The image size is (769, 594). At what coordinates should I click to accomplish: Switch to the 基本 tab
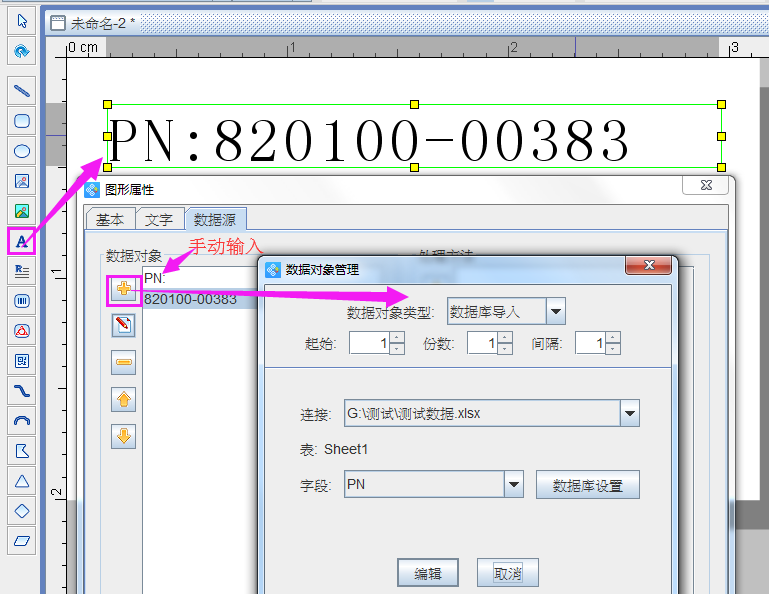(x=110, y=220)
